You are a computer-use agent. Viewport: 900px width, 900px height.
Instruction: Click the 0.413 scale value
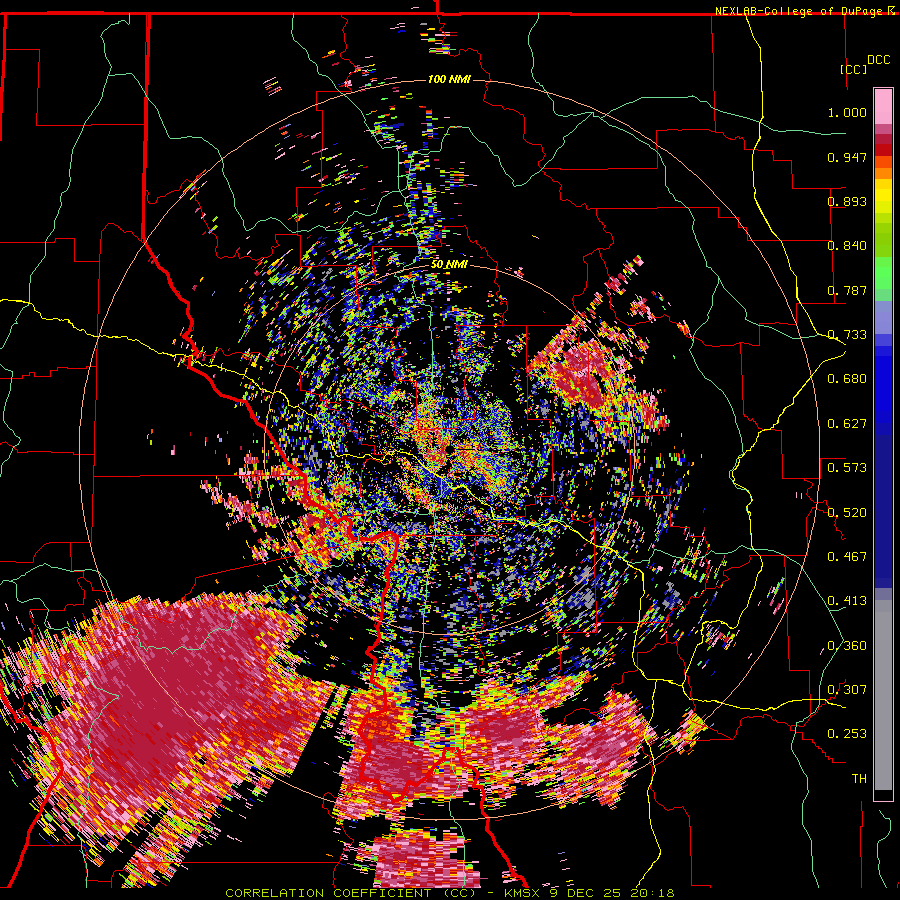click(x=847, y=601)
